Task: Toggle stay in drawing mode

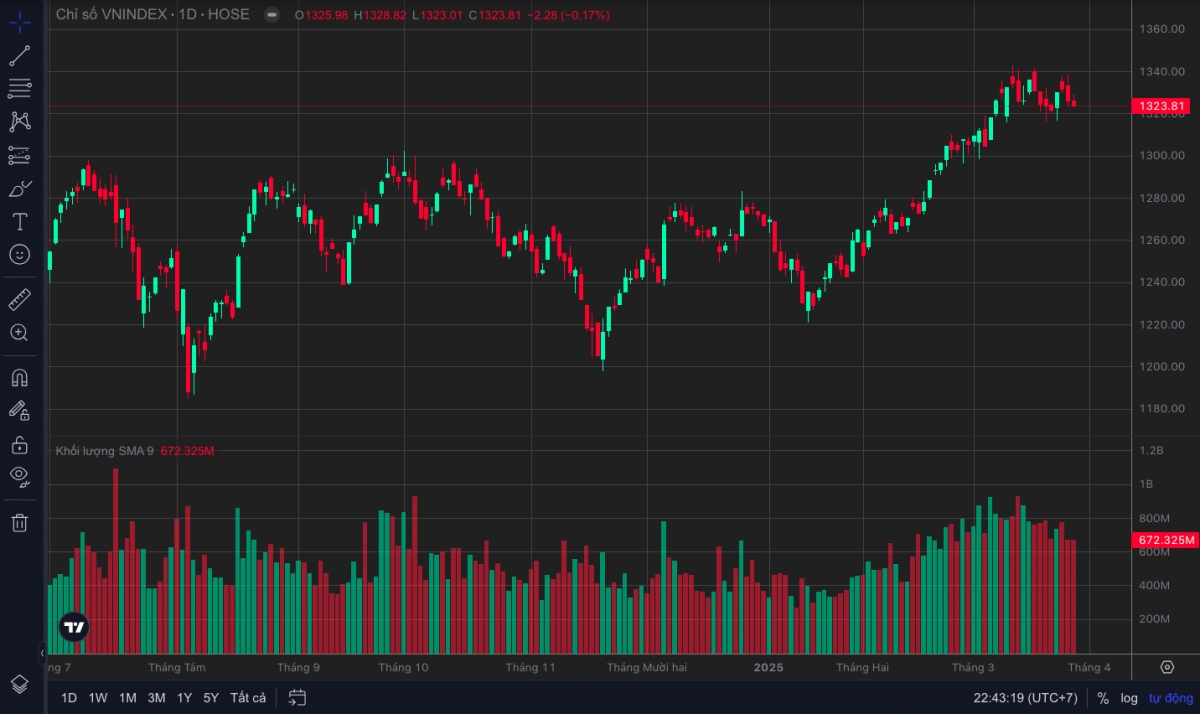Action: (x=20, y=410)
